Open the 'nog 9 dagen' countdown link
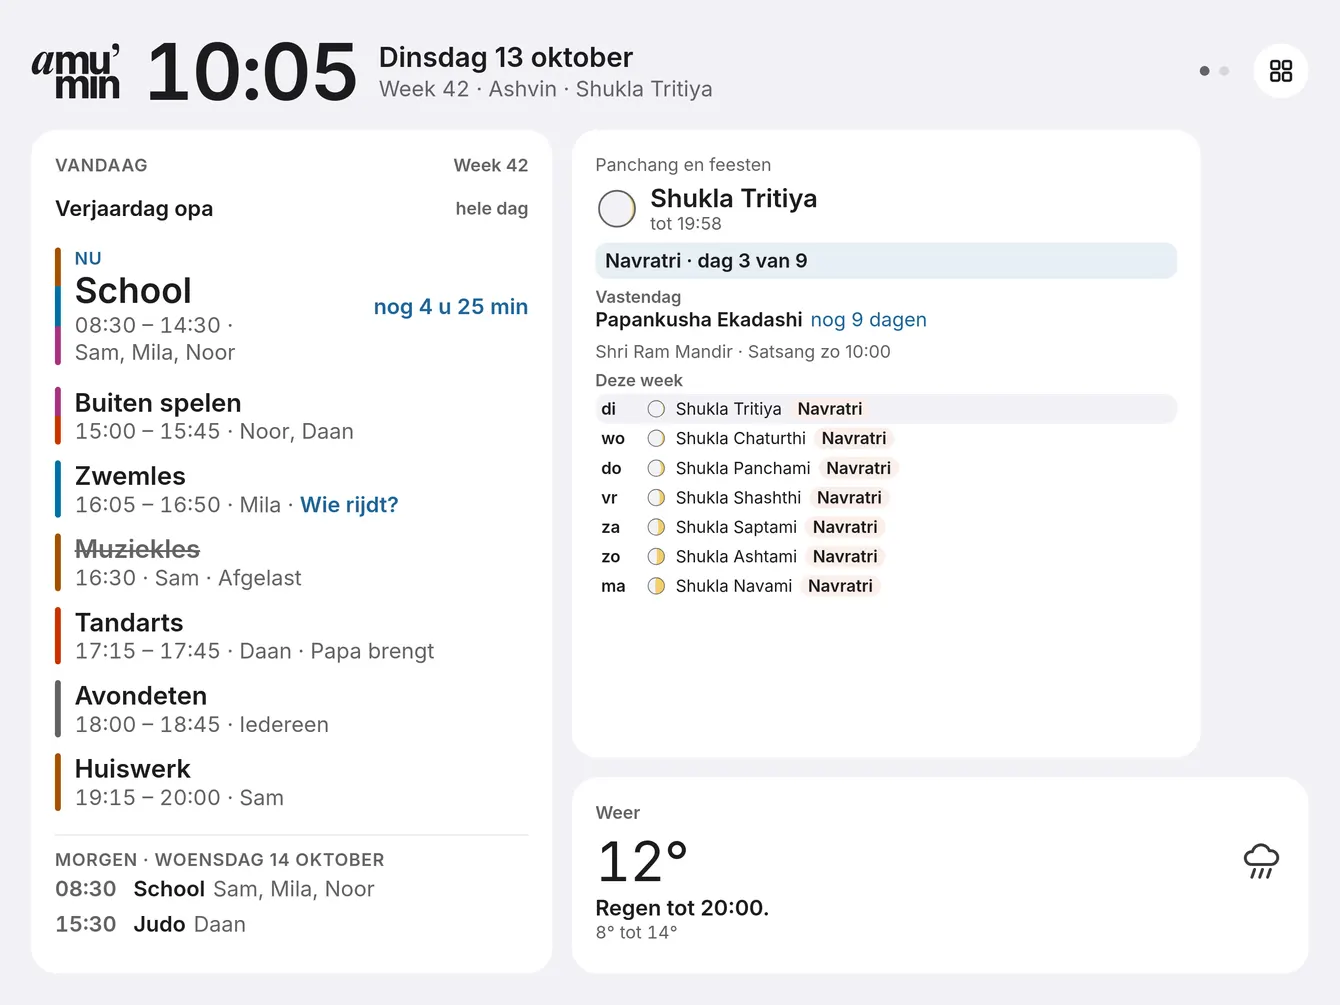The width and height of the screenshot is (1340, 1005). (868, 320)
